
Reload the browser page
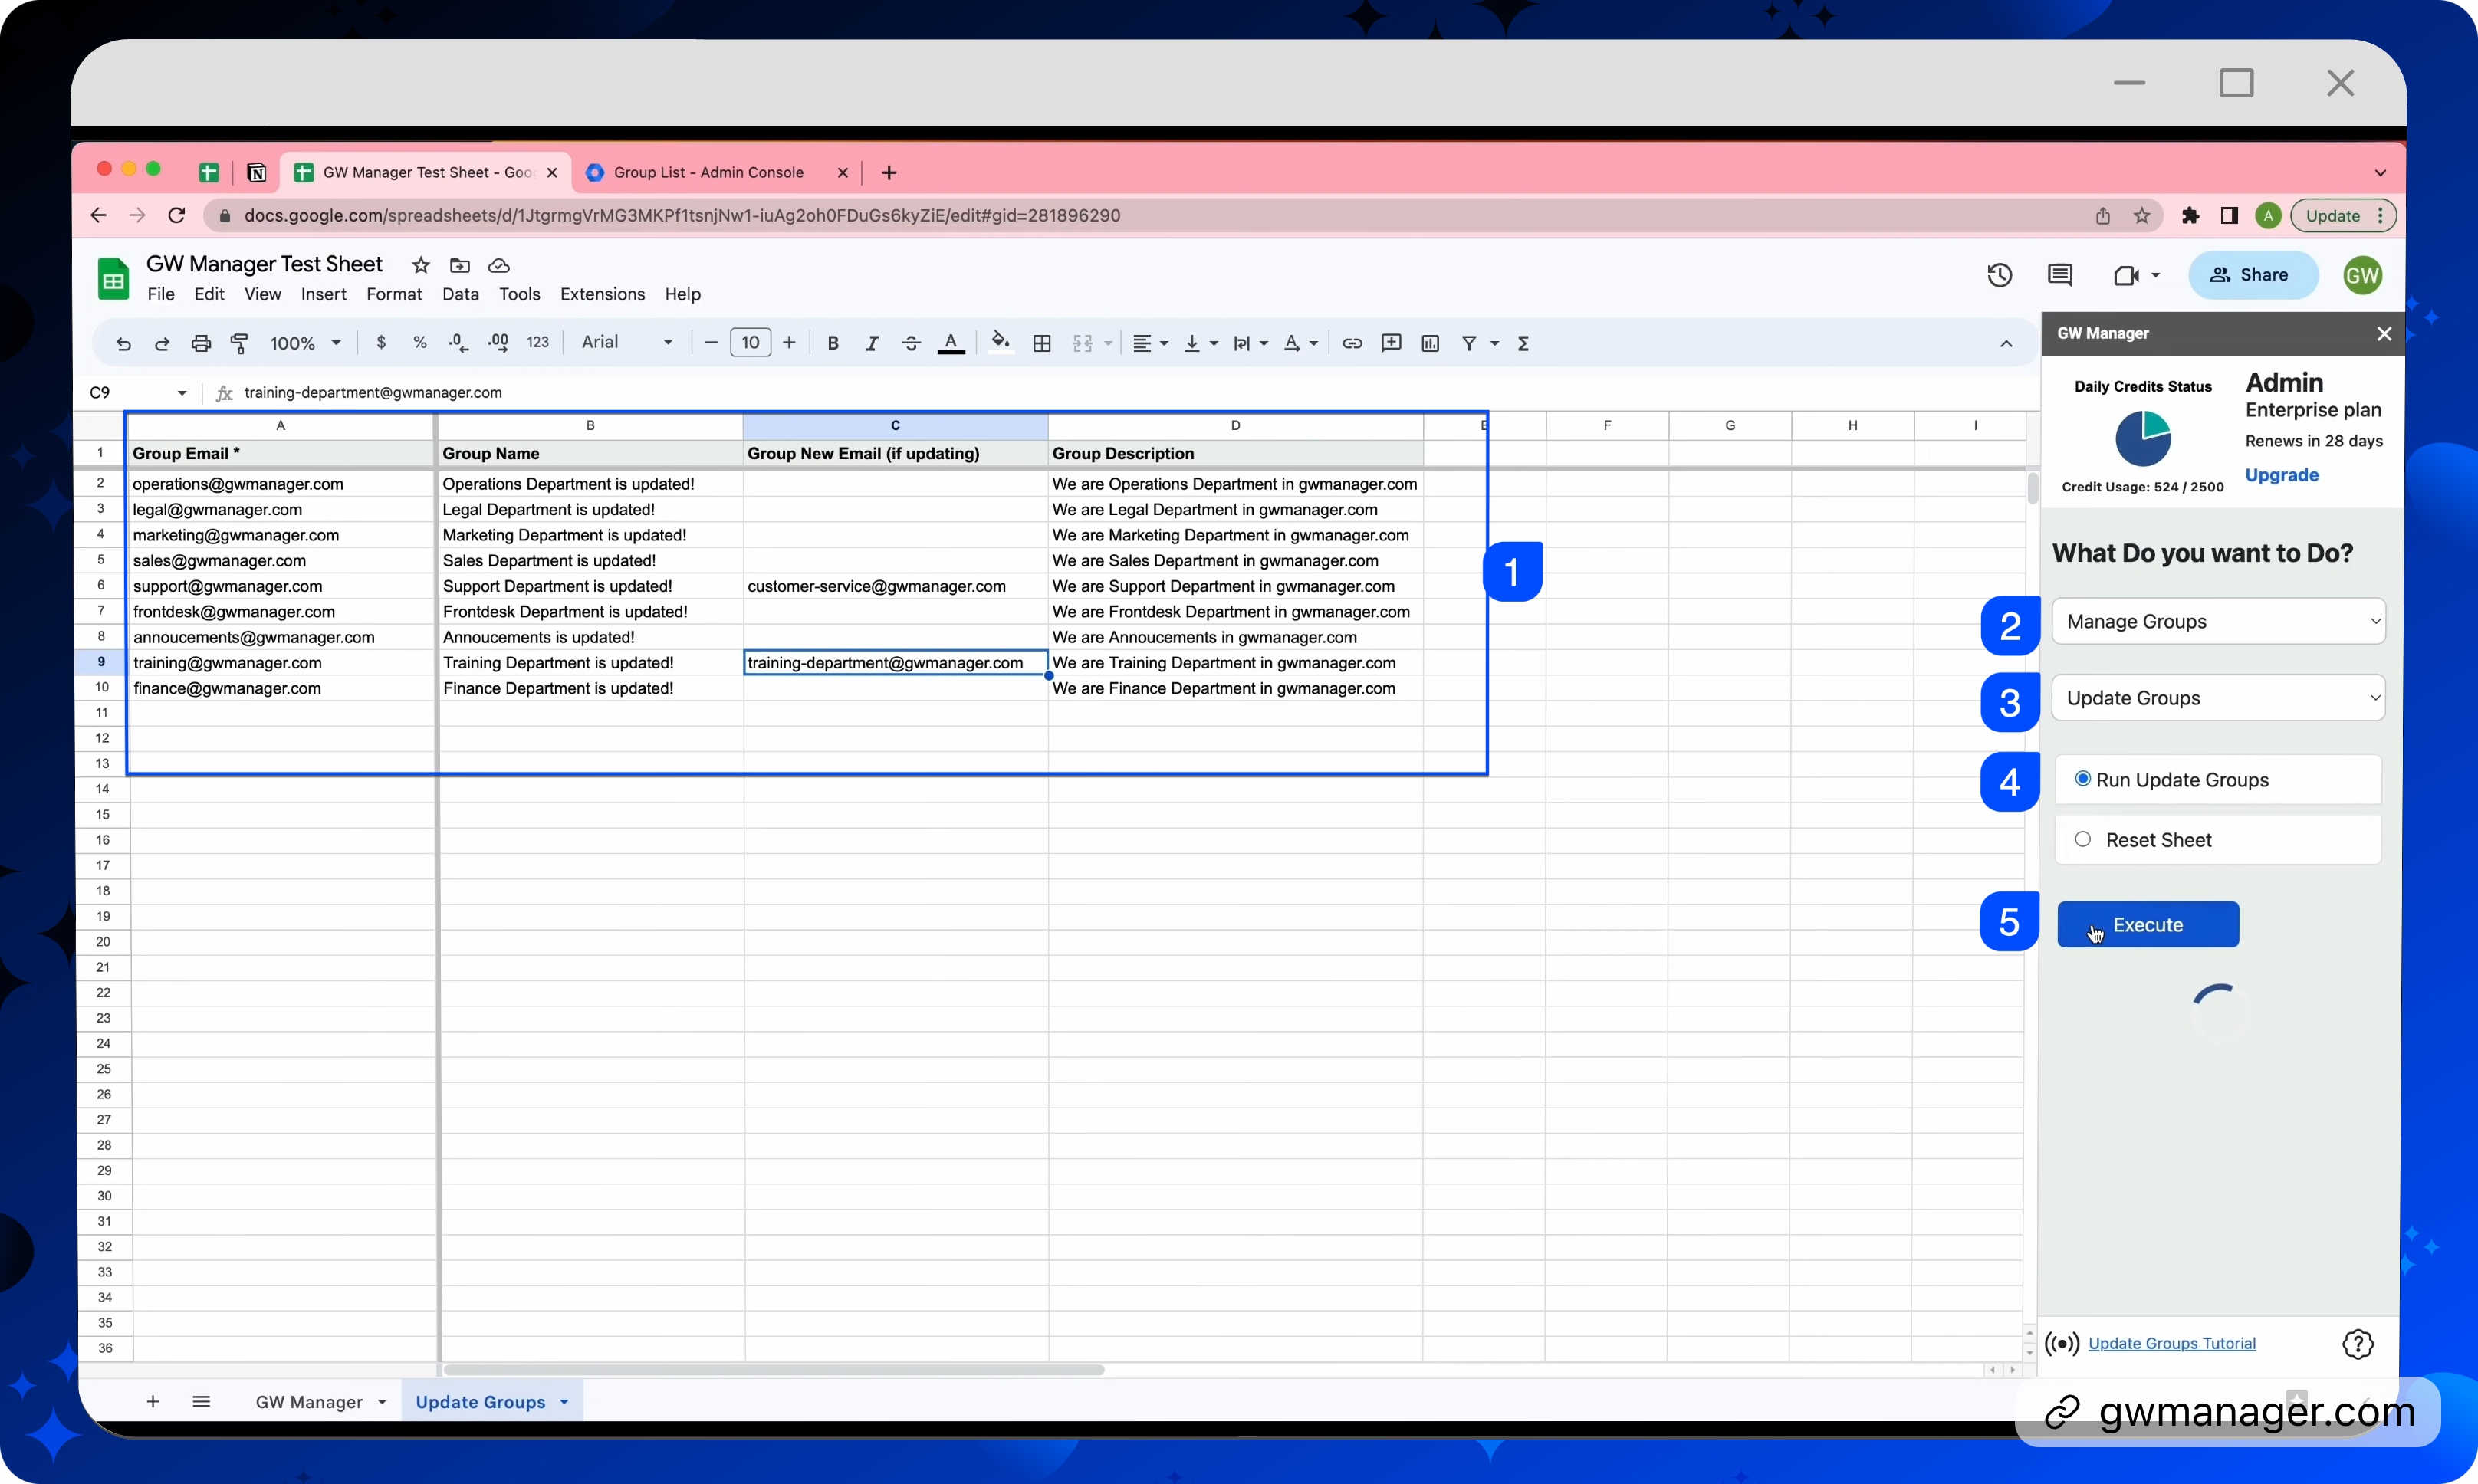point(177,215)
